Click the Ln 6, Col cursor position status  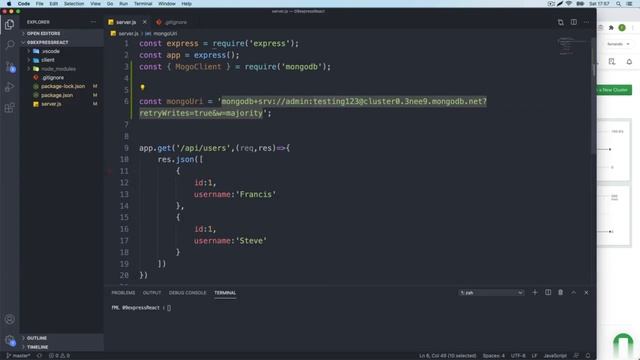447,356
